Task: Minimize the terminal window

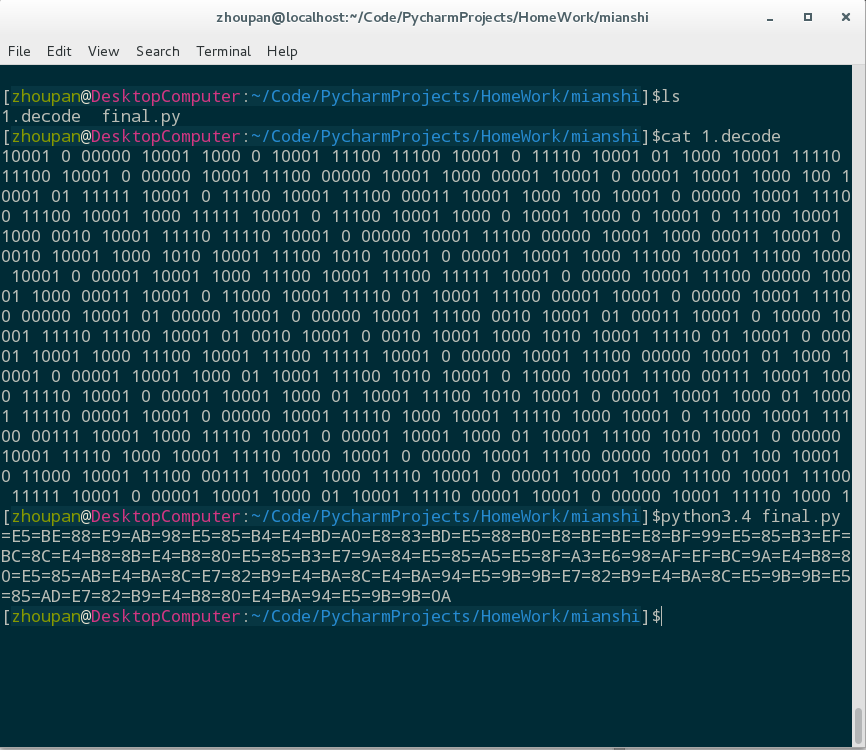Action: 770,18
